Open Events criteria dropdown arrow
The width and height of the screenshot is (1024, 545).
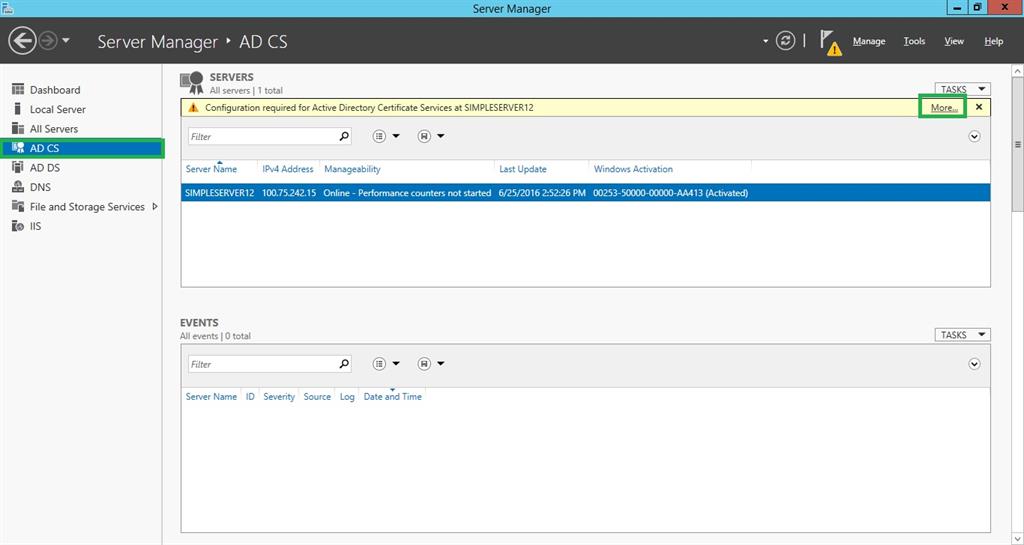[396, 364]
